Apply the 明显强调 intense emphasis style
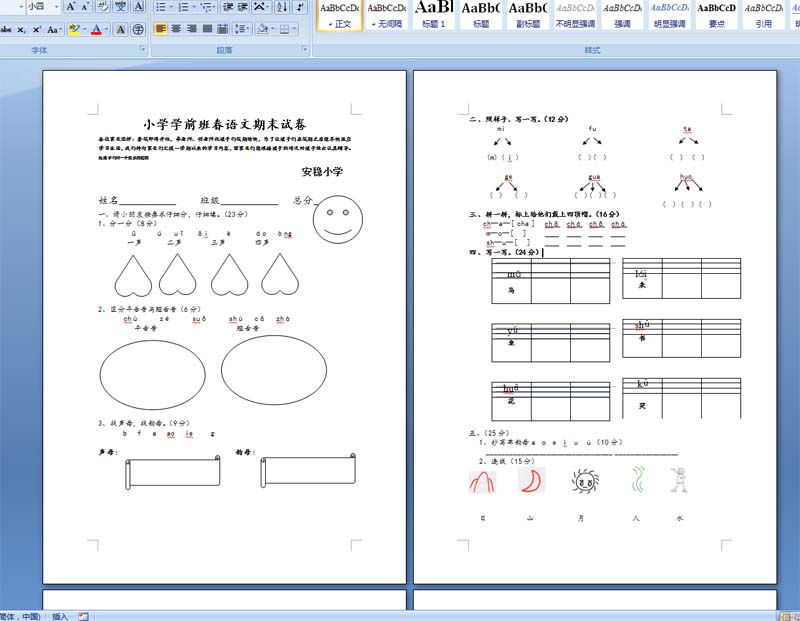 tap(669, 15)
